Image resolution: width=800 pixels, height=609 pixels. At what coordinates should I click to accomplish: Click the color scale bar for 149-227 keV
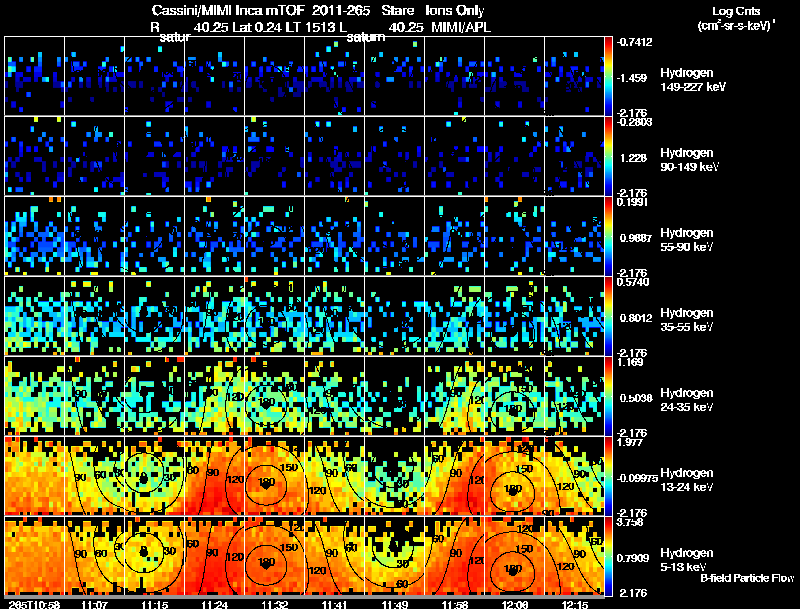608,76
